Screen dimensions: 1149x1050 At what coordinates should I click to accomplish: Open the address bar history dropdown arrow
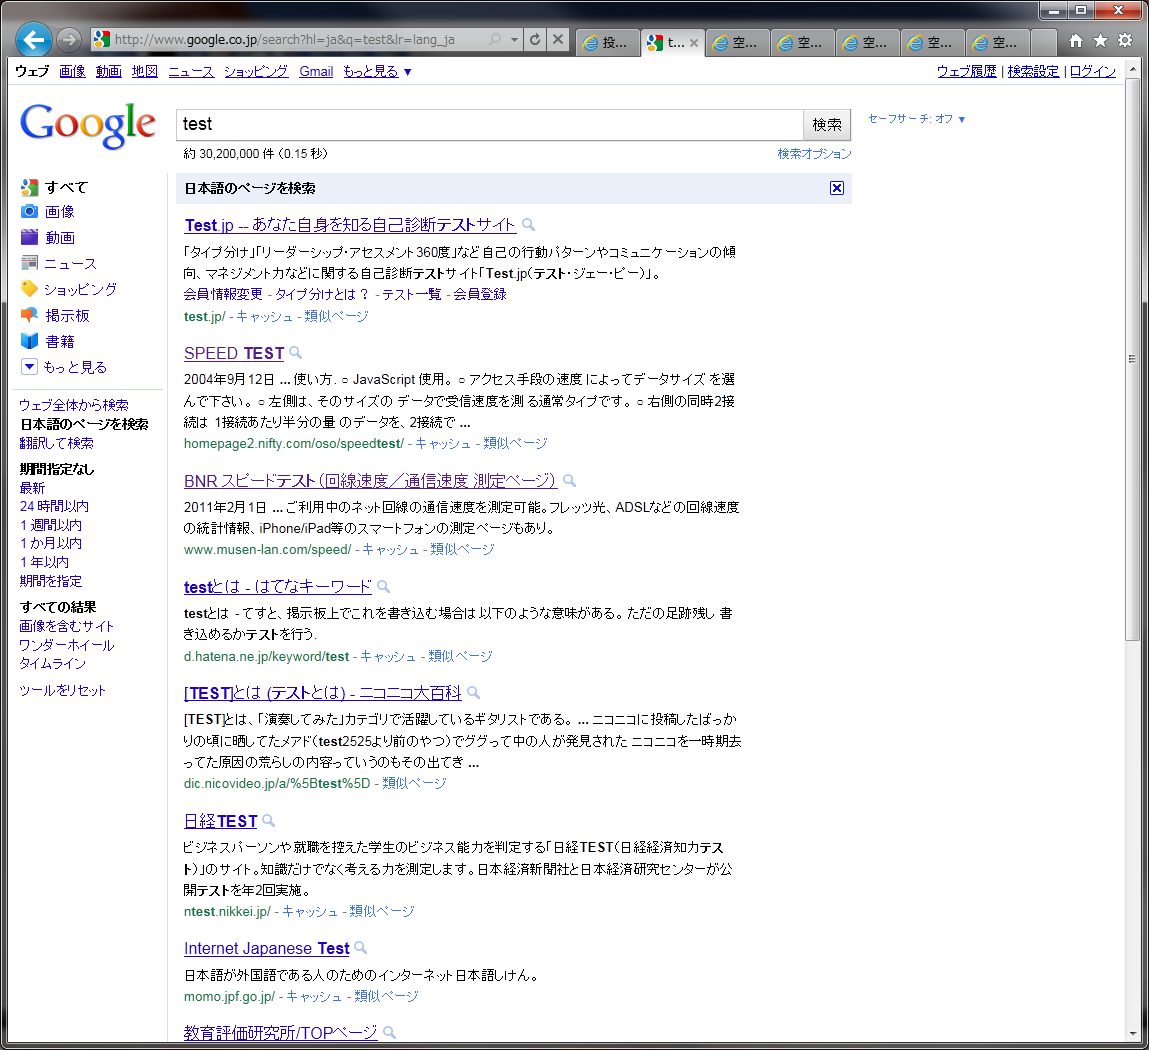coord(514,40)
